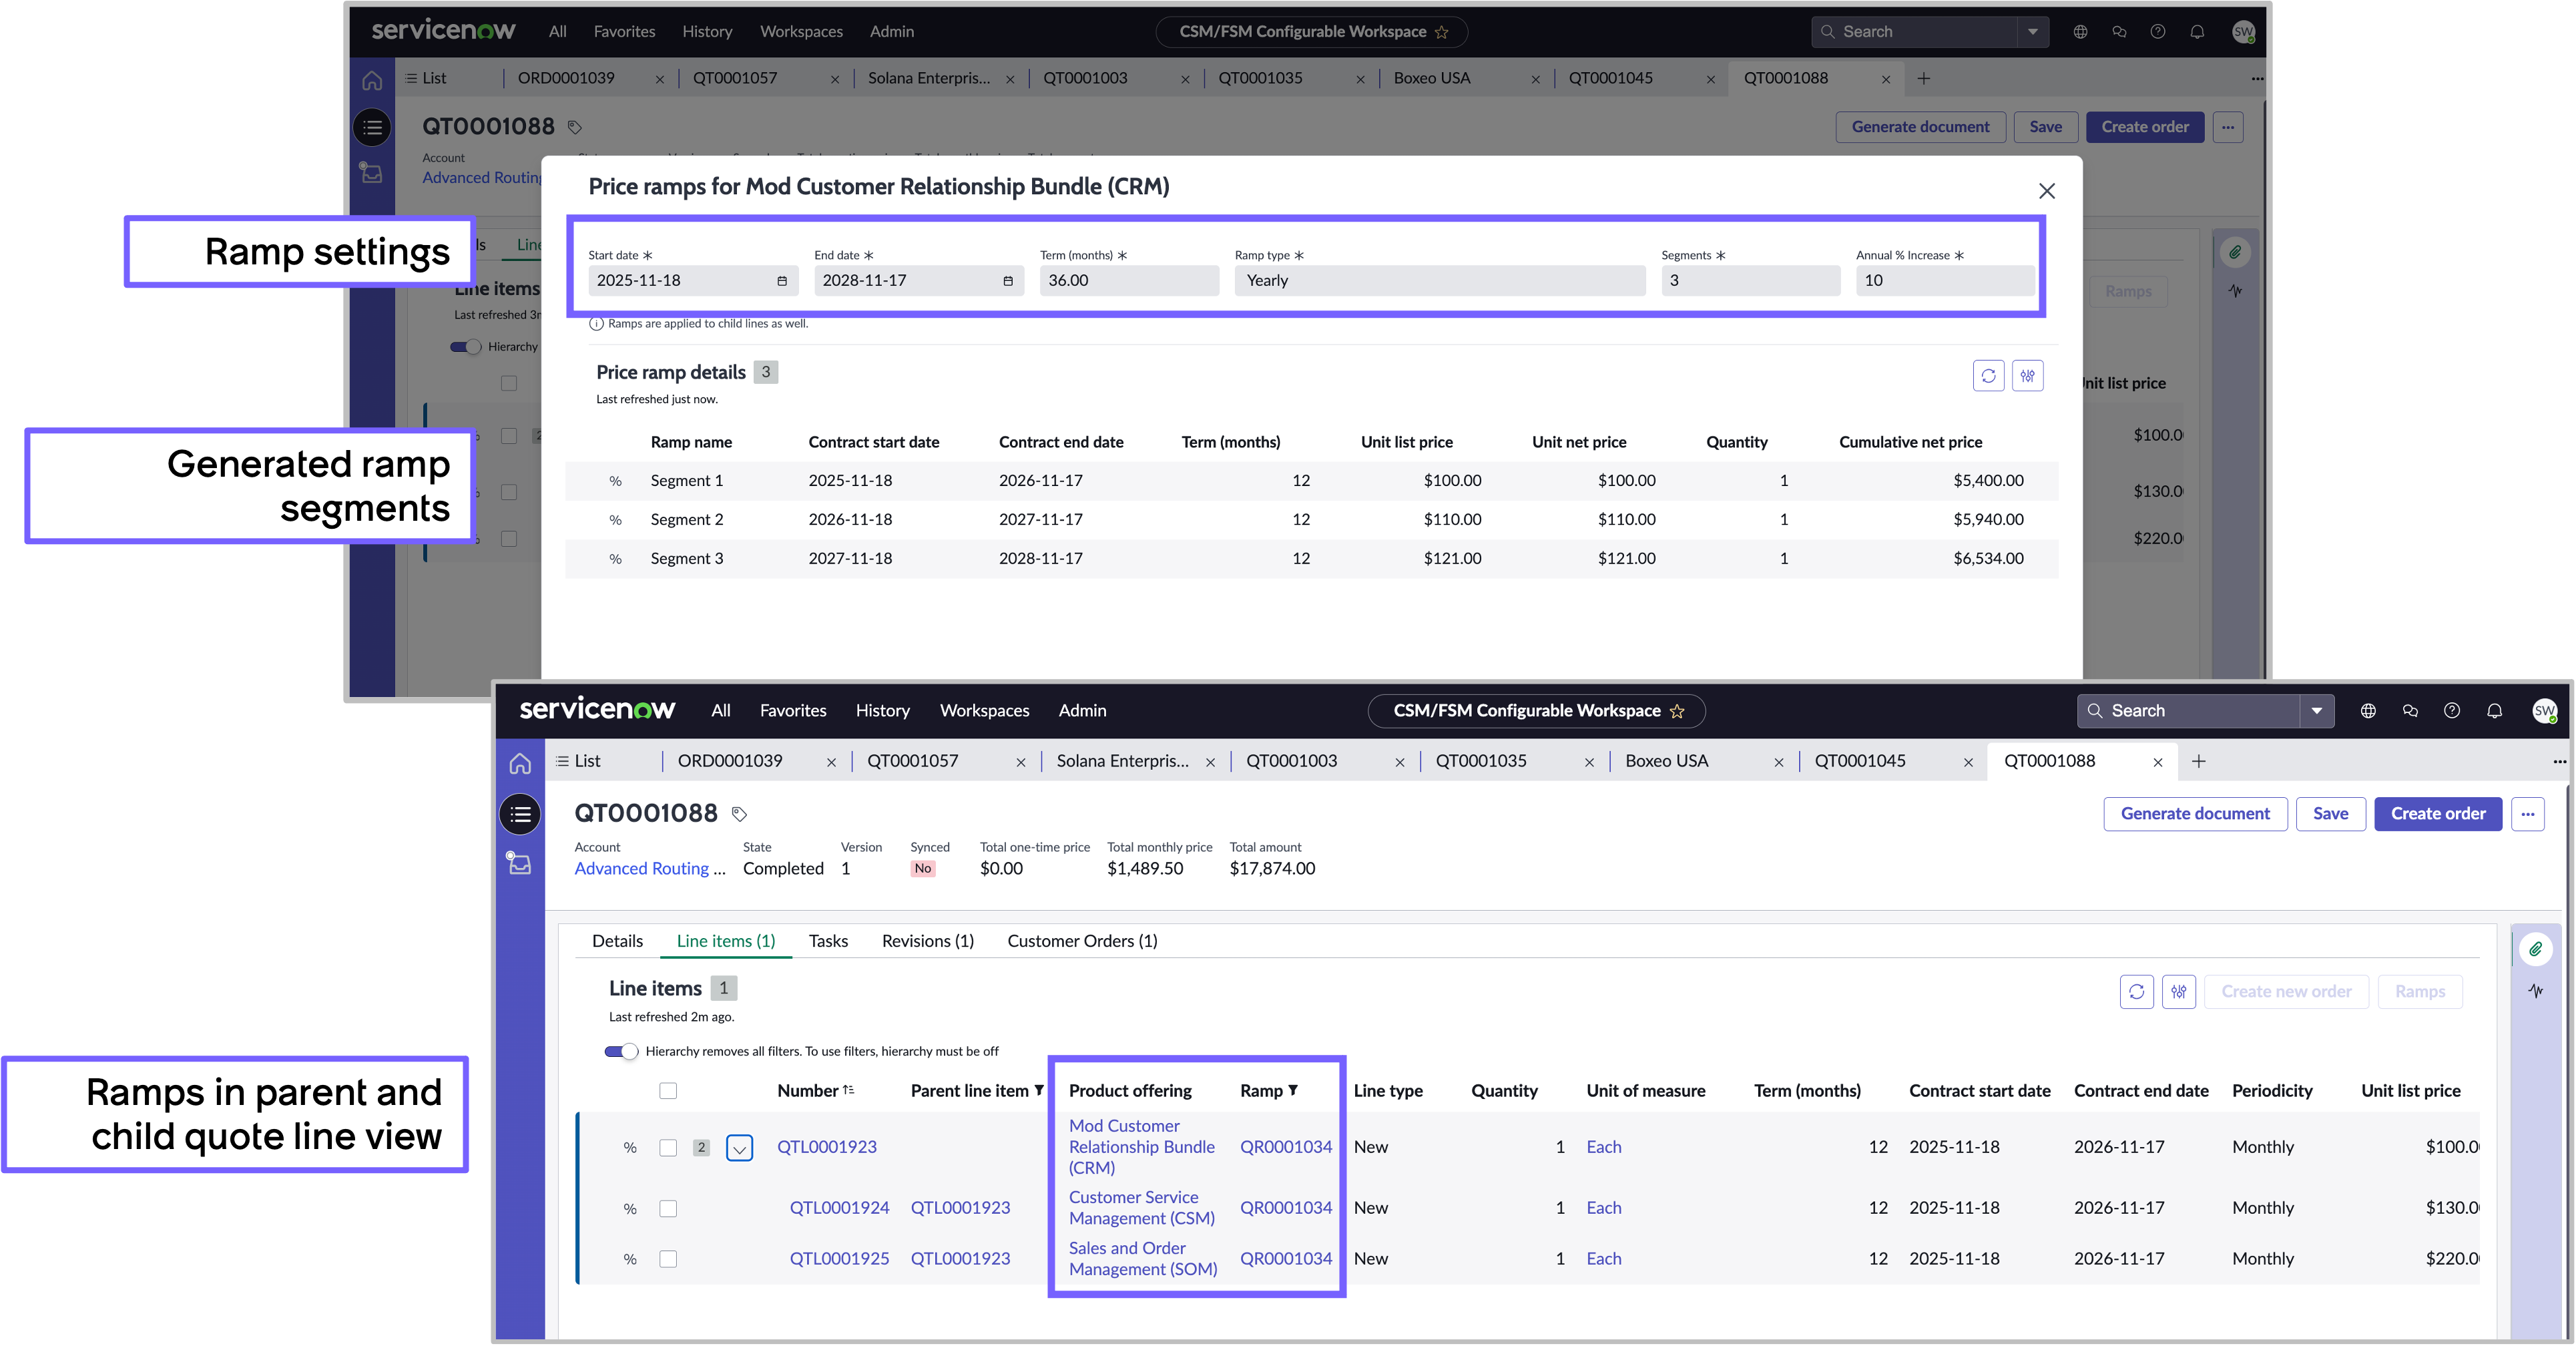
Task: Open Line items list personalization settings icon
Action: pyautogui.click(x=2179, y=992)
